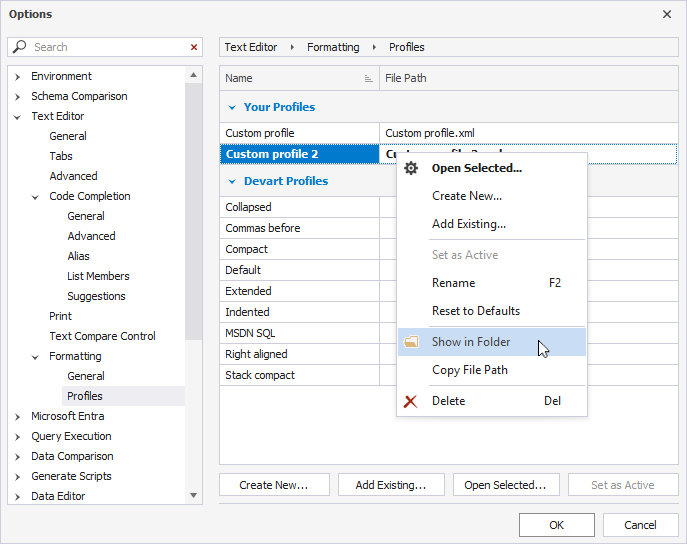
Task: Expand the Environment tree node
Action: [x=17, y=76]
